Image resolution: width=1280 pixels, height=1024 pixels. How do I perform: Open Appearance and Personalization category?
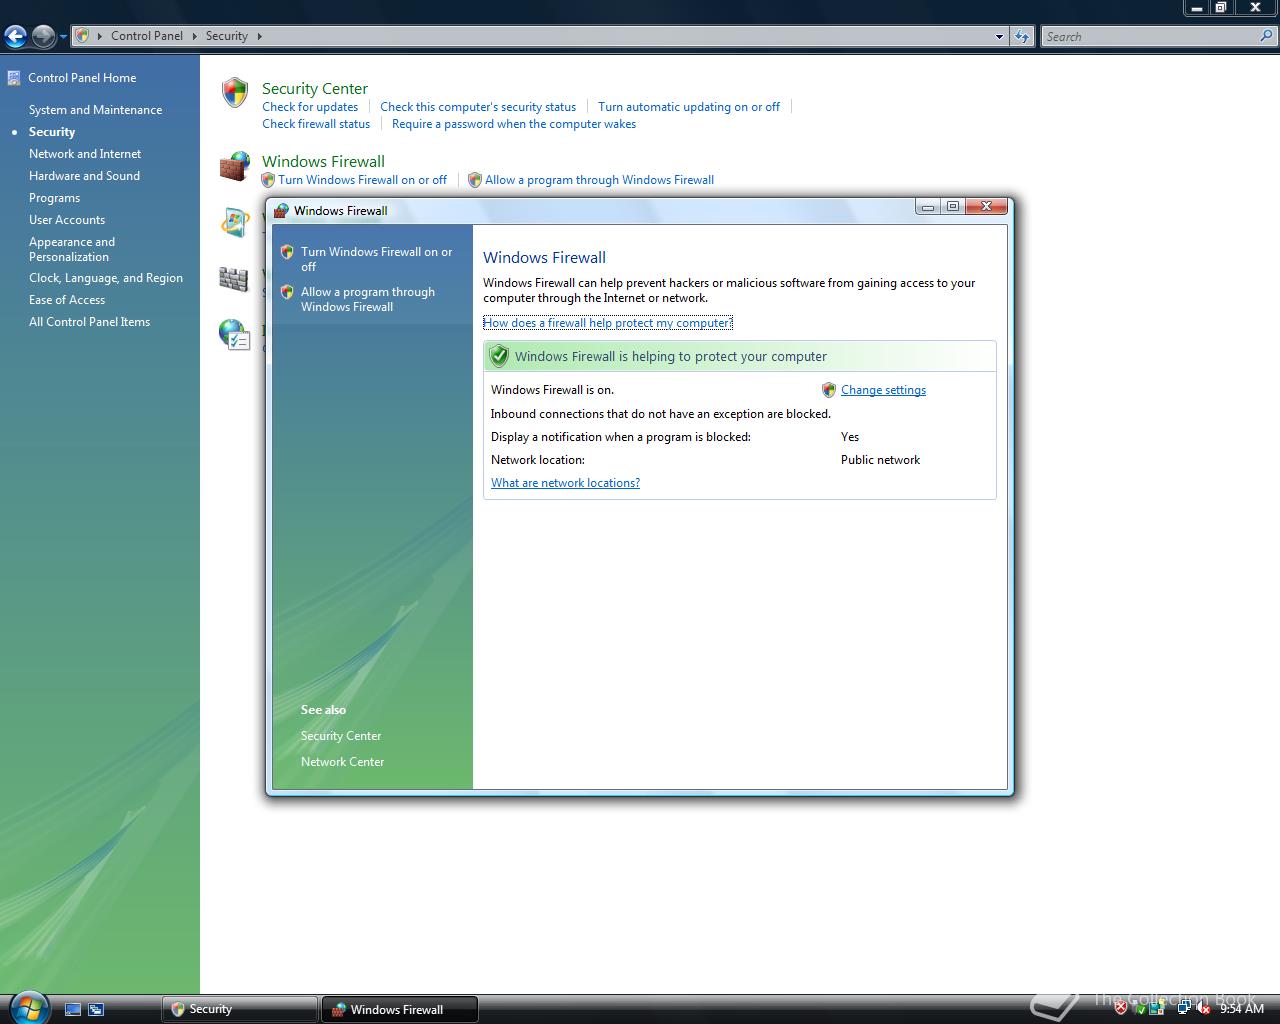point(72,249)
